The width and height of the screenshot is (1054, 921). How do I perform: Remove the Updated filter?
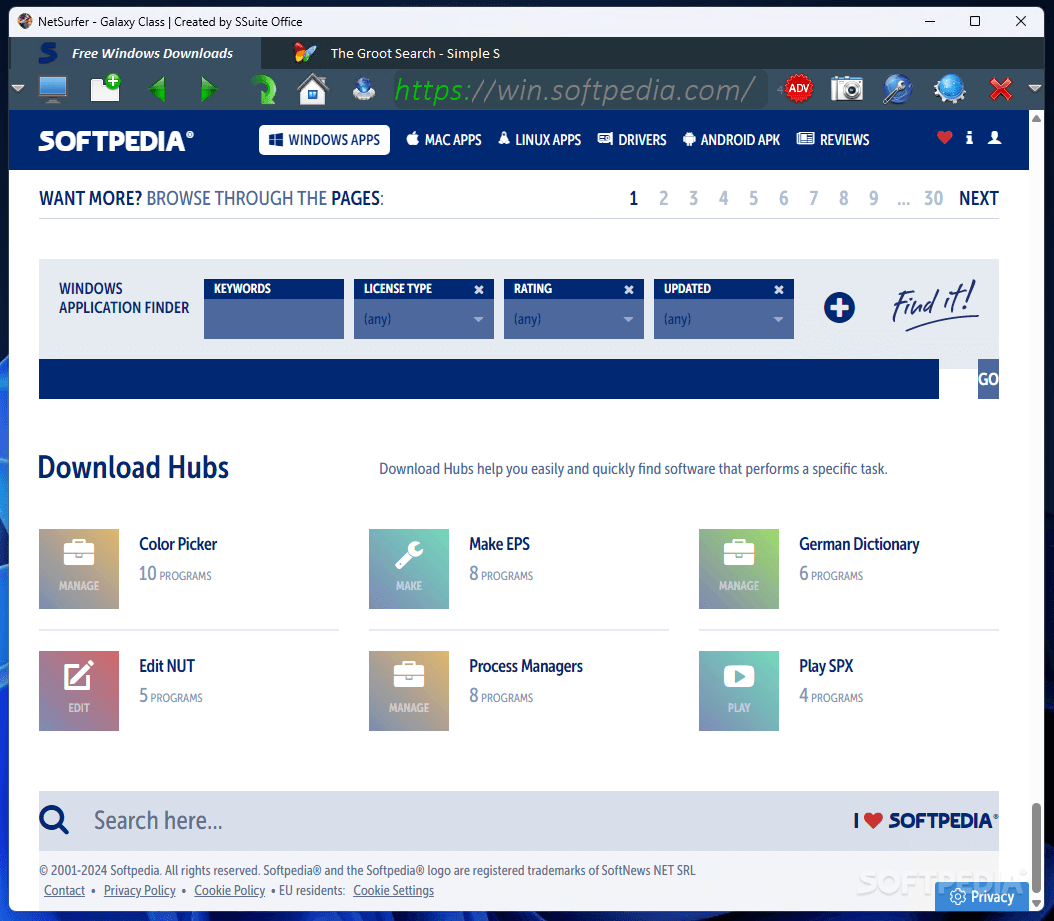coord(778,290)
